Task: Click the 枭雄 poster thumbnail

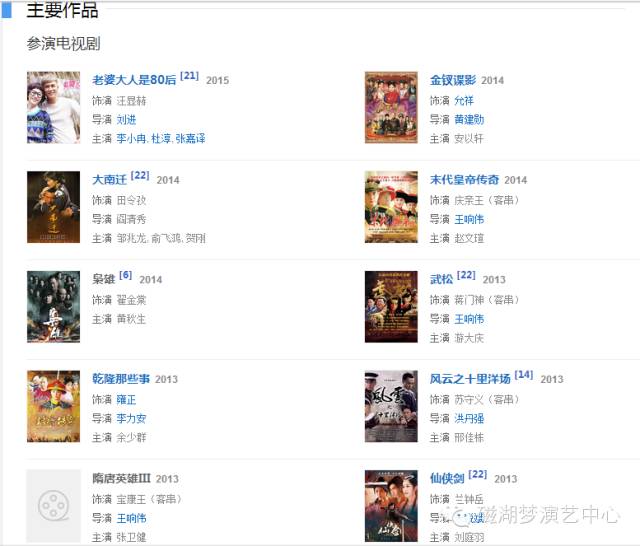Action: [x=53, y=307]
